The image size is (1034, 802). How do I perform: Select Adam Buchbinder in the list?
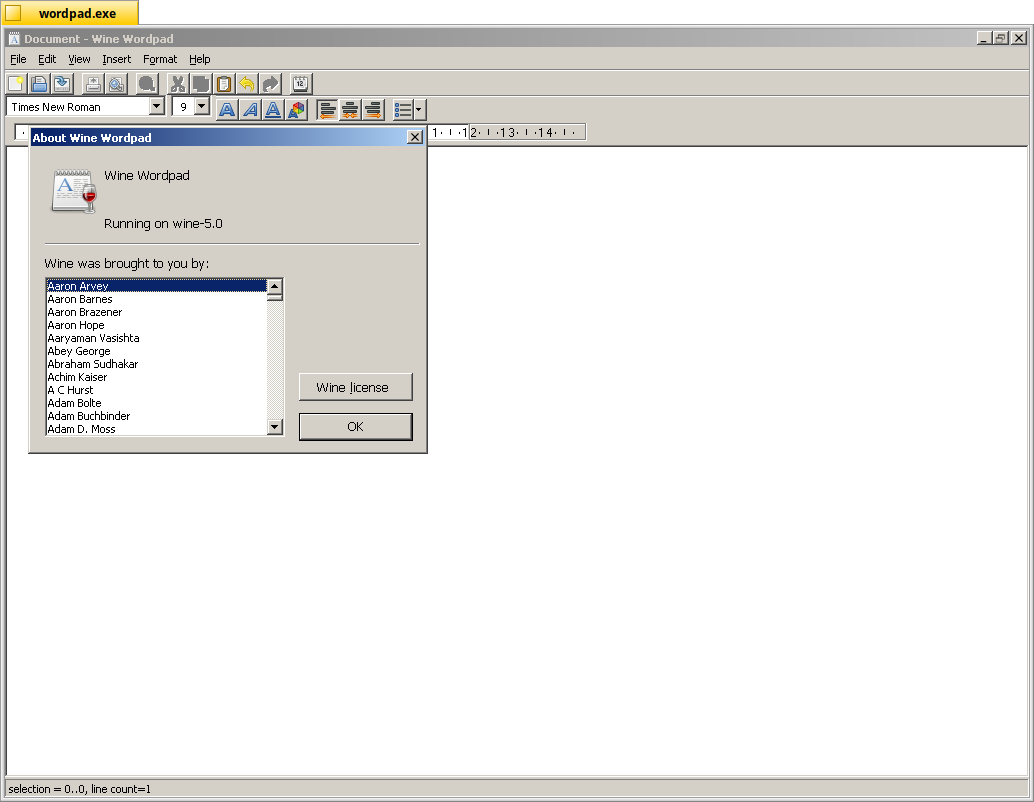[156, 416]
